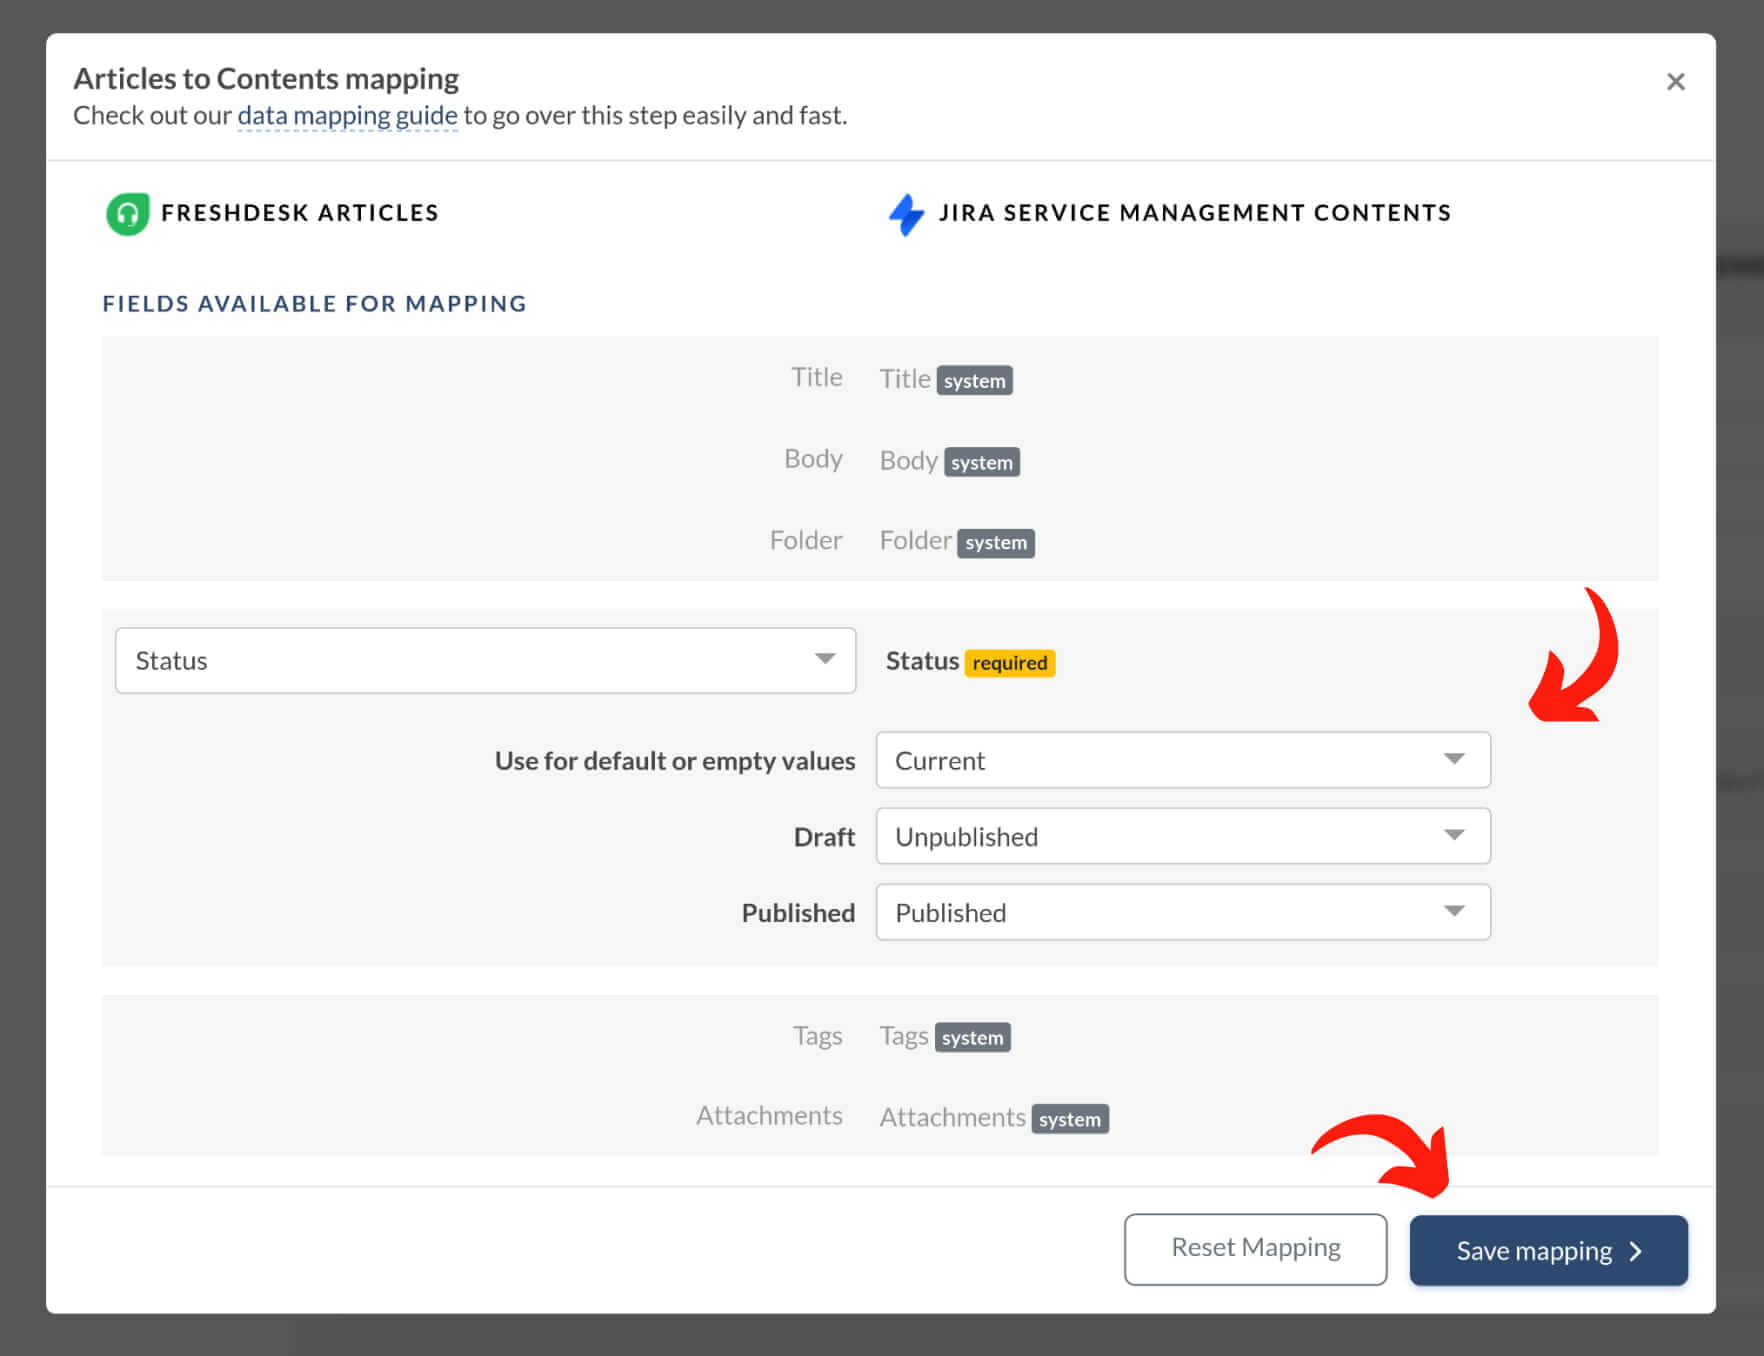This screenshot has width=1764, height=1356.
Task: Open the Published status mapping dropdown
Action: click(1183, 912)
